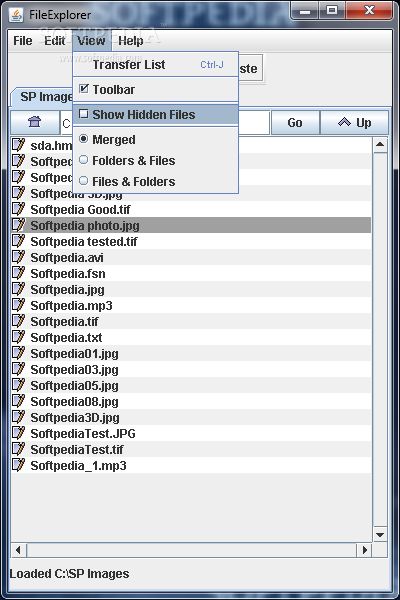Click the horizontal scrollbar track
Screen dimensions: 400x600
click(x=191, y=550)
